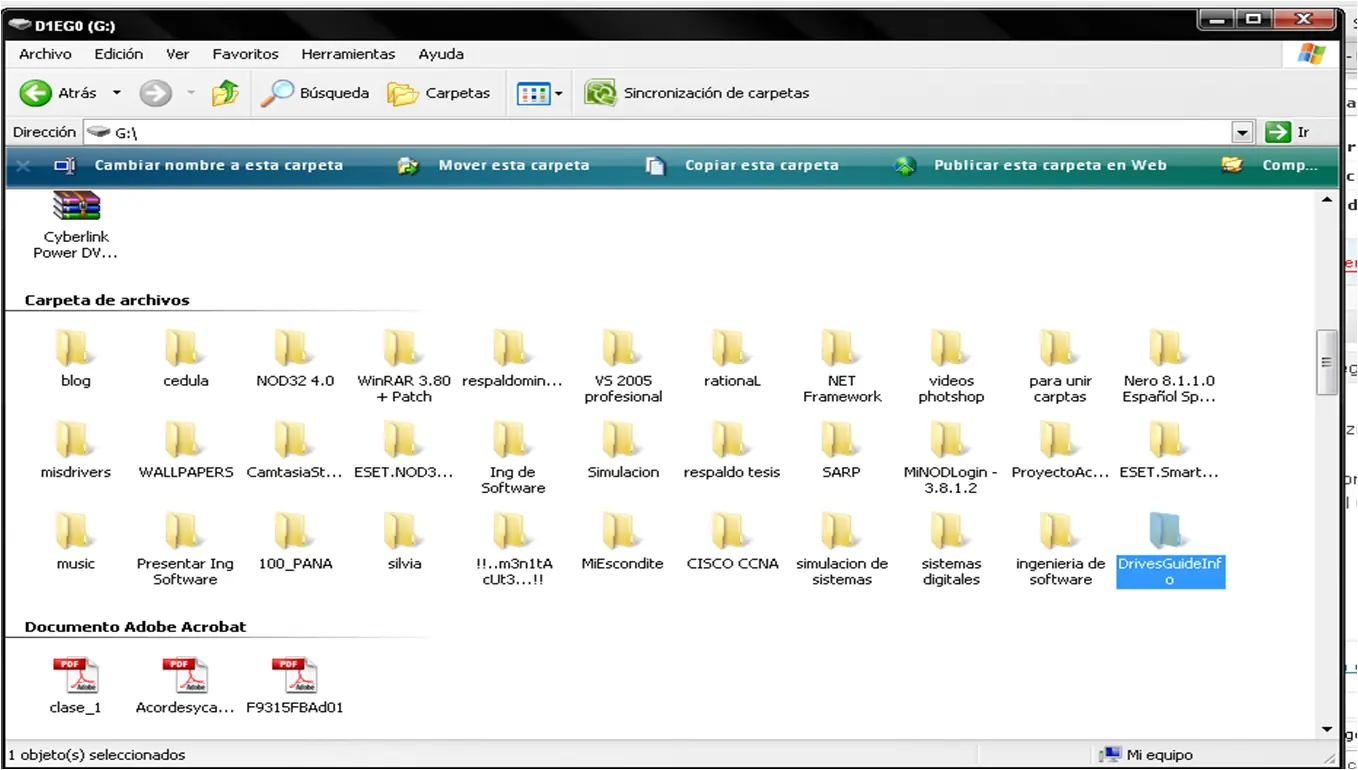1358x770 pixels.
Task: Select the sistemas digitales folder
Action: [951, 548]
